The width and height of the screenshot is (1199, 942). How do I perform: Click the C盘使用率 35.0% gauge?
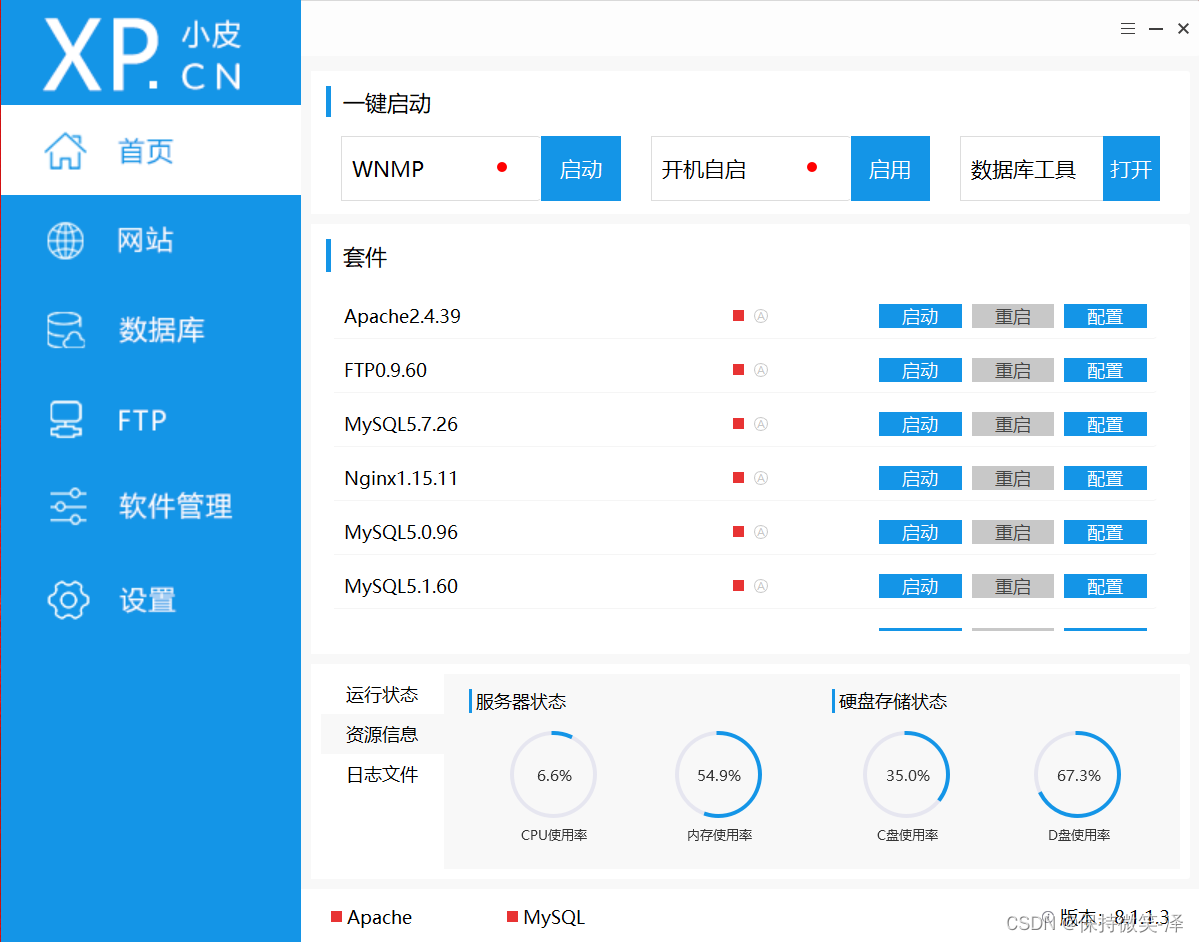coord(907,775)
